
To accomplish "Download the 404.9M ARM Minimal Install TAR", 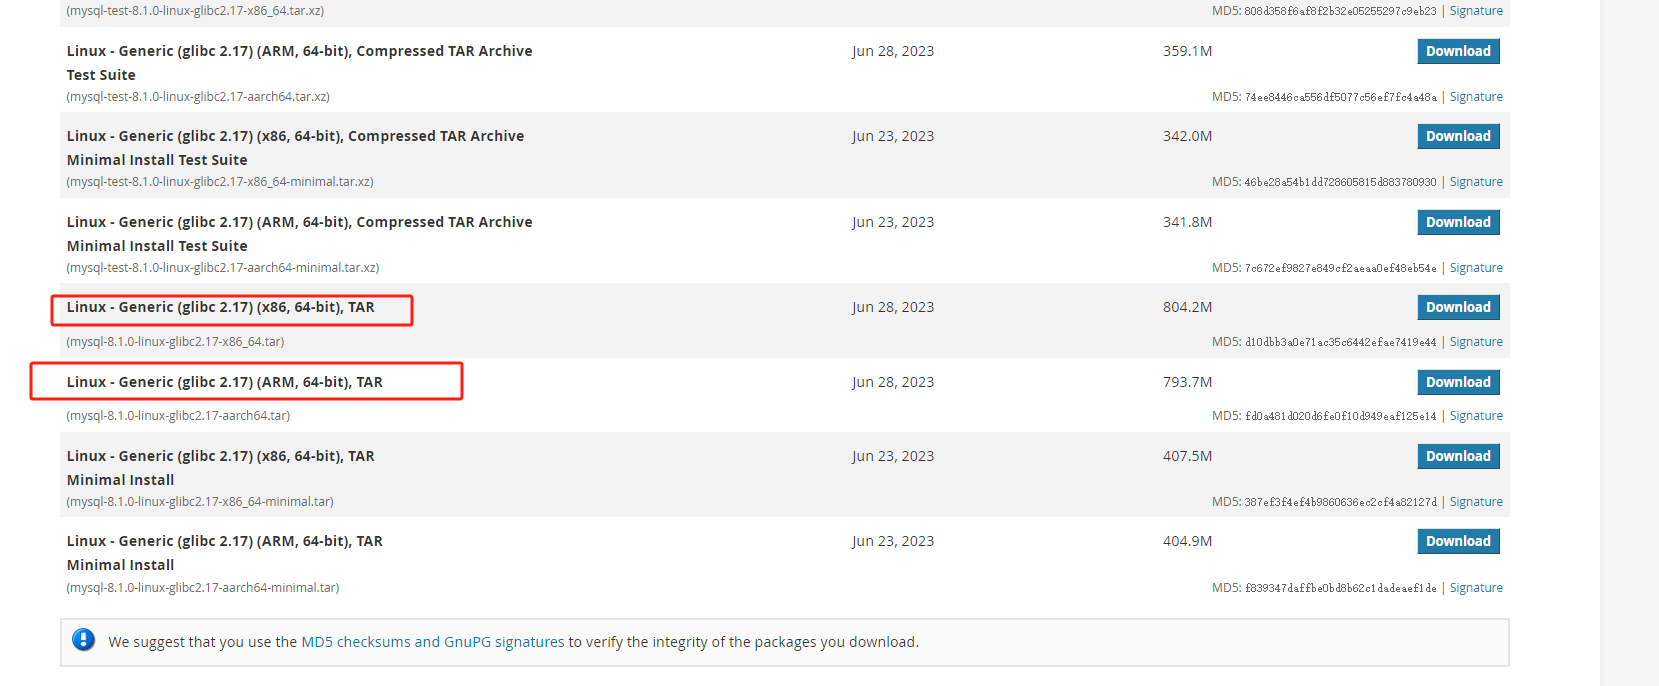I will [1458, 541].
